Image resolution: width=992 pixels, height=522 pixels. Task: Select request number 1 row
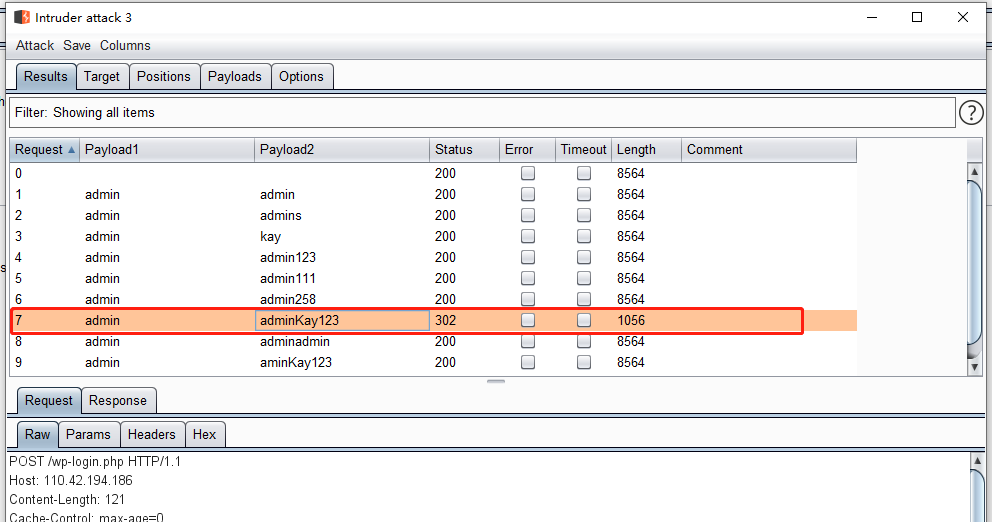click(x=433, y=194)
